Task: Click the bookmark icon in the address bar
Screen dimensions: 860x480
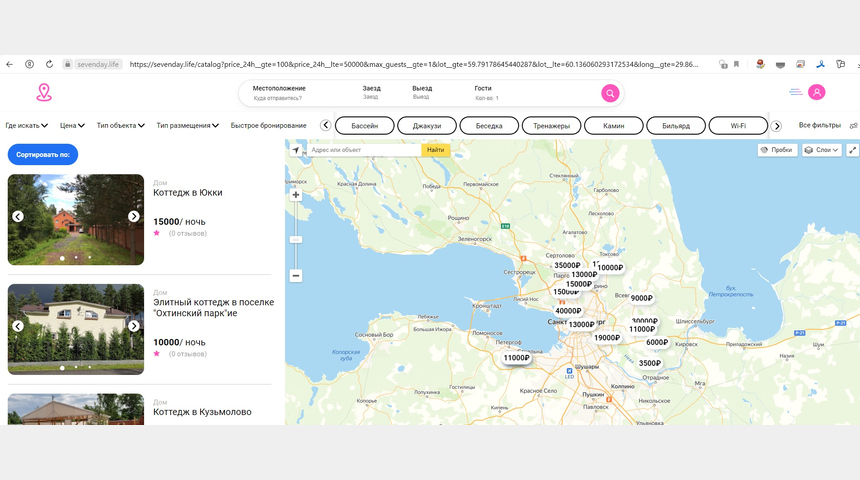Action: (x=737, y=64)
